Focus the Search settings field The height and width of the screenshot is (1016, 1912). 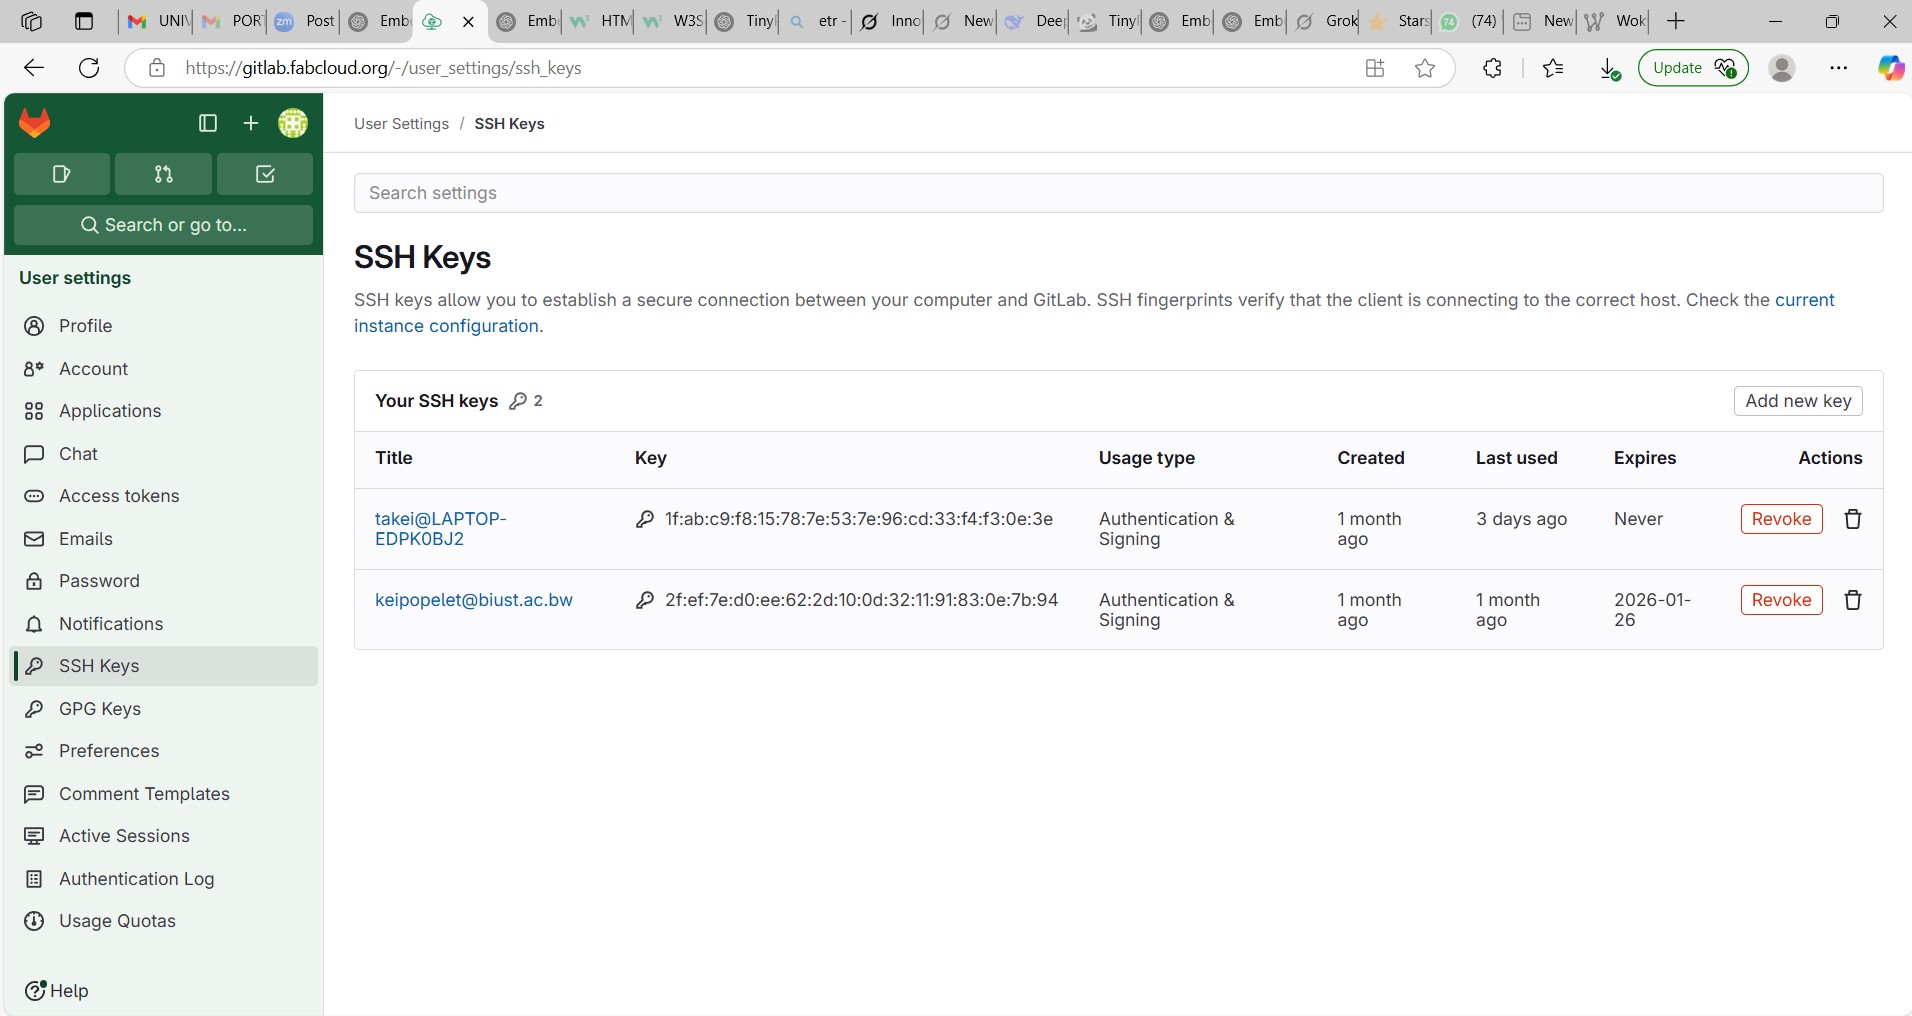click(x=1118, y=193)
